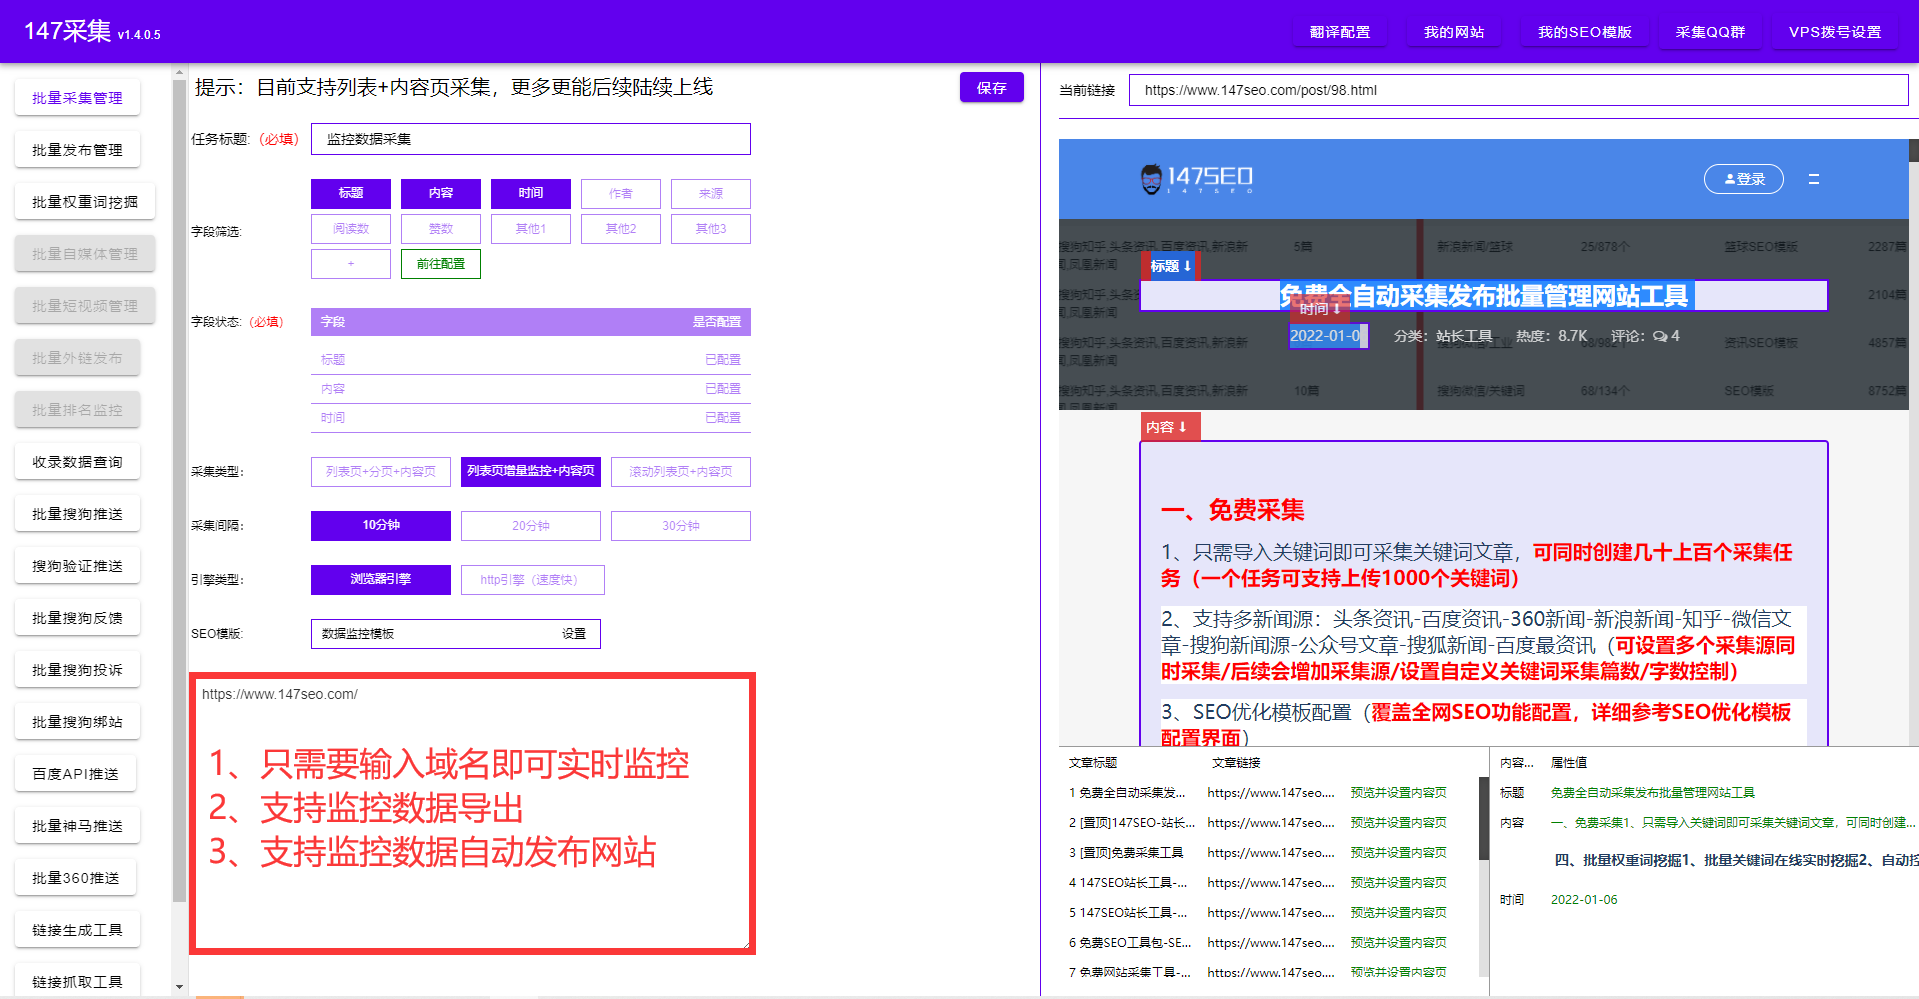Click the 前往配置 configuration button
The width and height of the screenshot is (1919, 999).
440,263
